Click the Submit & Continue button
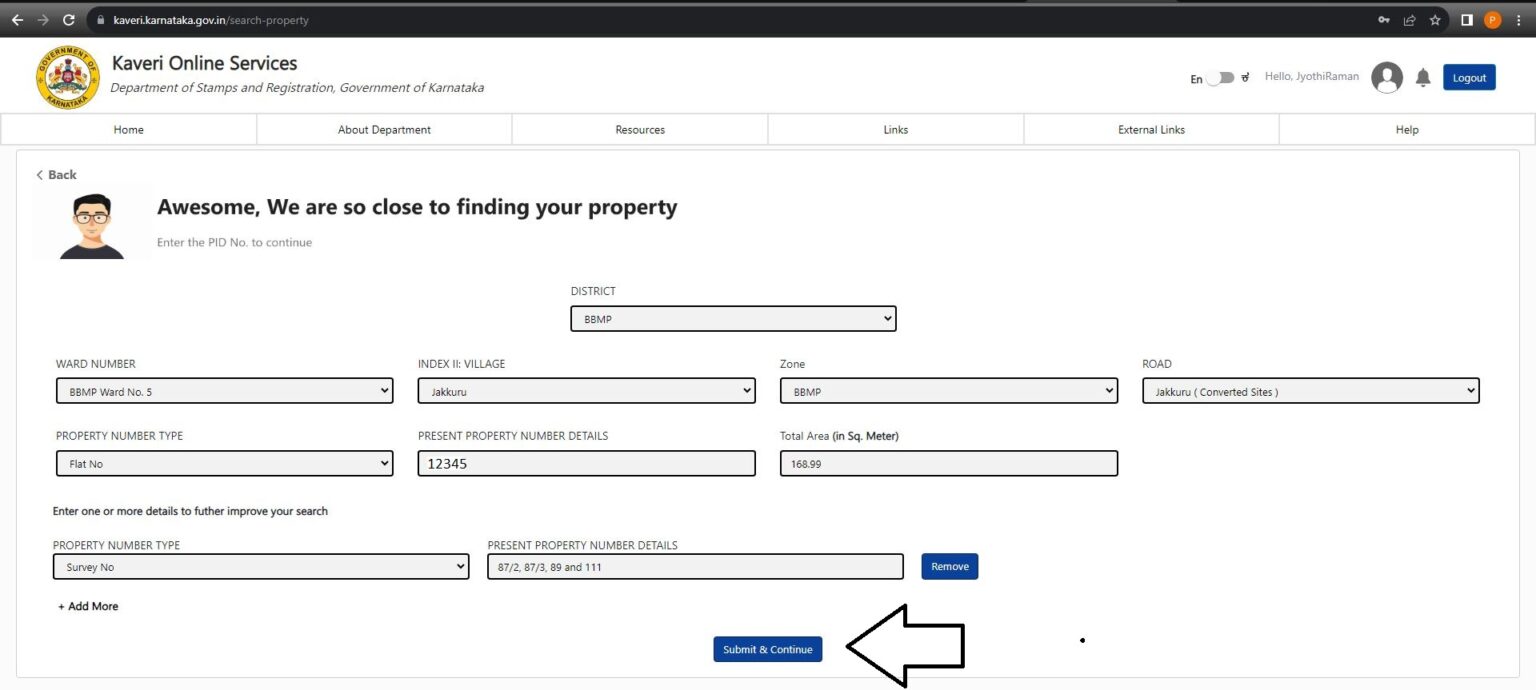The image size is (1536, 690). click(768, 649)
